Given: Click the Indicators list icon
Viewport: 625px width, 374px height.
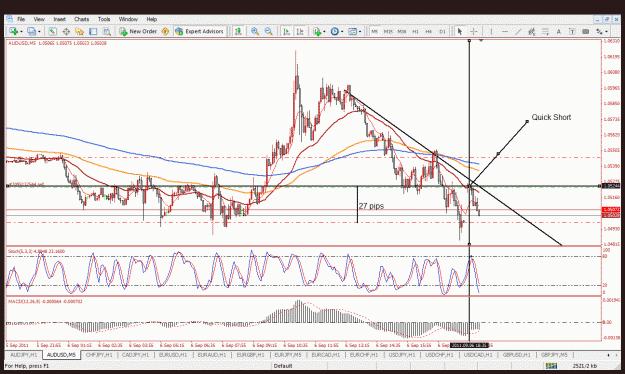Looking at the screenshot, I should tap(317, 31).
